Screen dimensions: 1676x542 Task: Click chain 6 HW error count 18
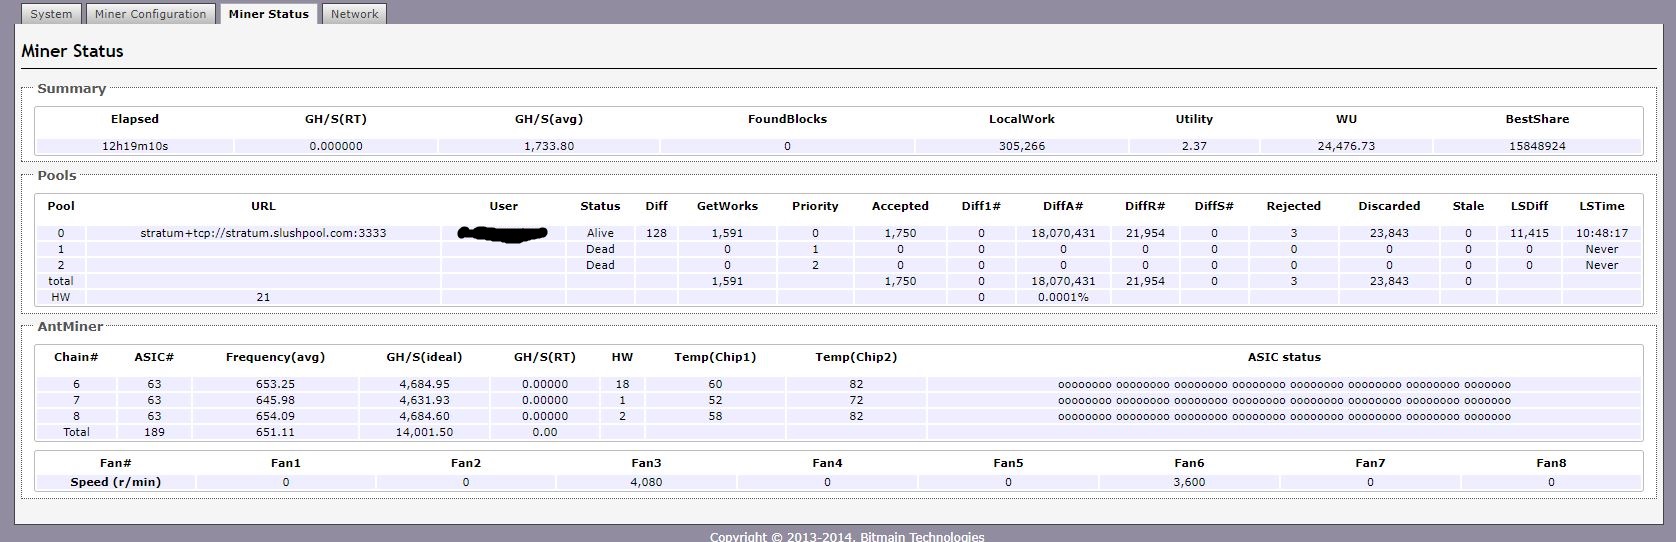(x=622, y=384)
